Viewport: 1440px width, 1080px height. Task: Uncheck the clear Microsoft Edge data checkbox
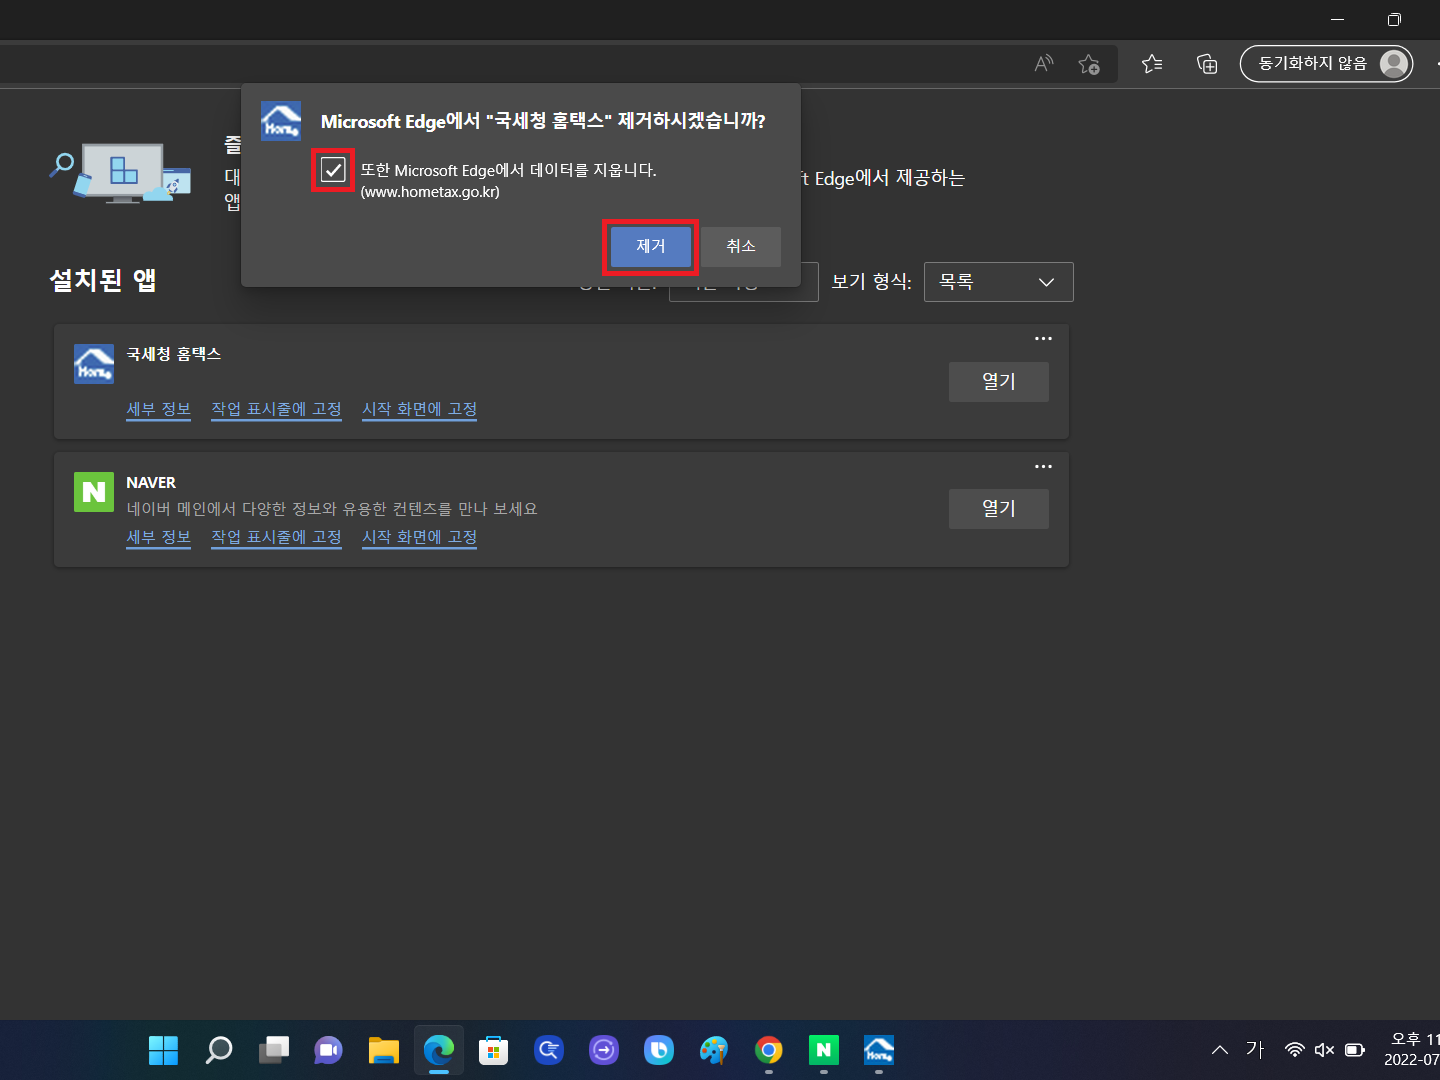[333, 170]
